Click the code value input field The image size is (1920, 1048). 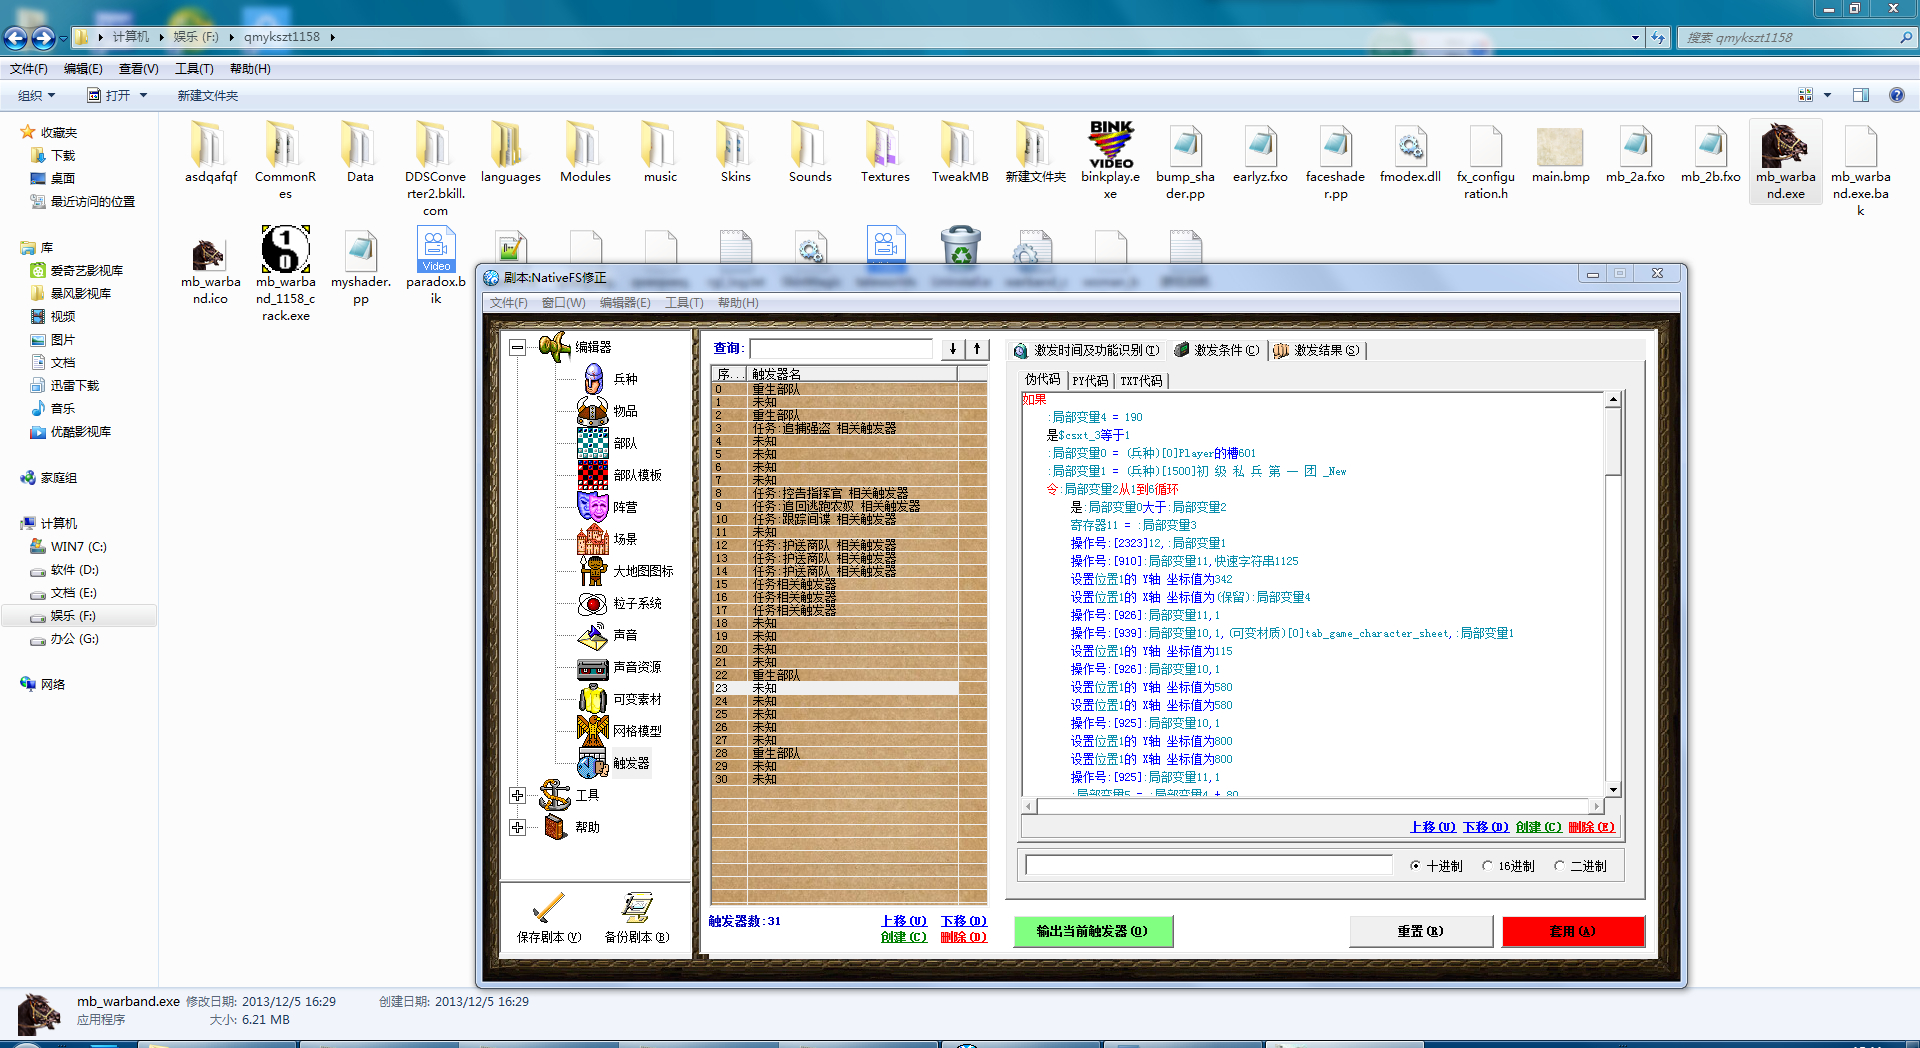pyautogui.click(x=1209, y=865)
